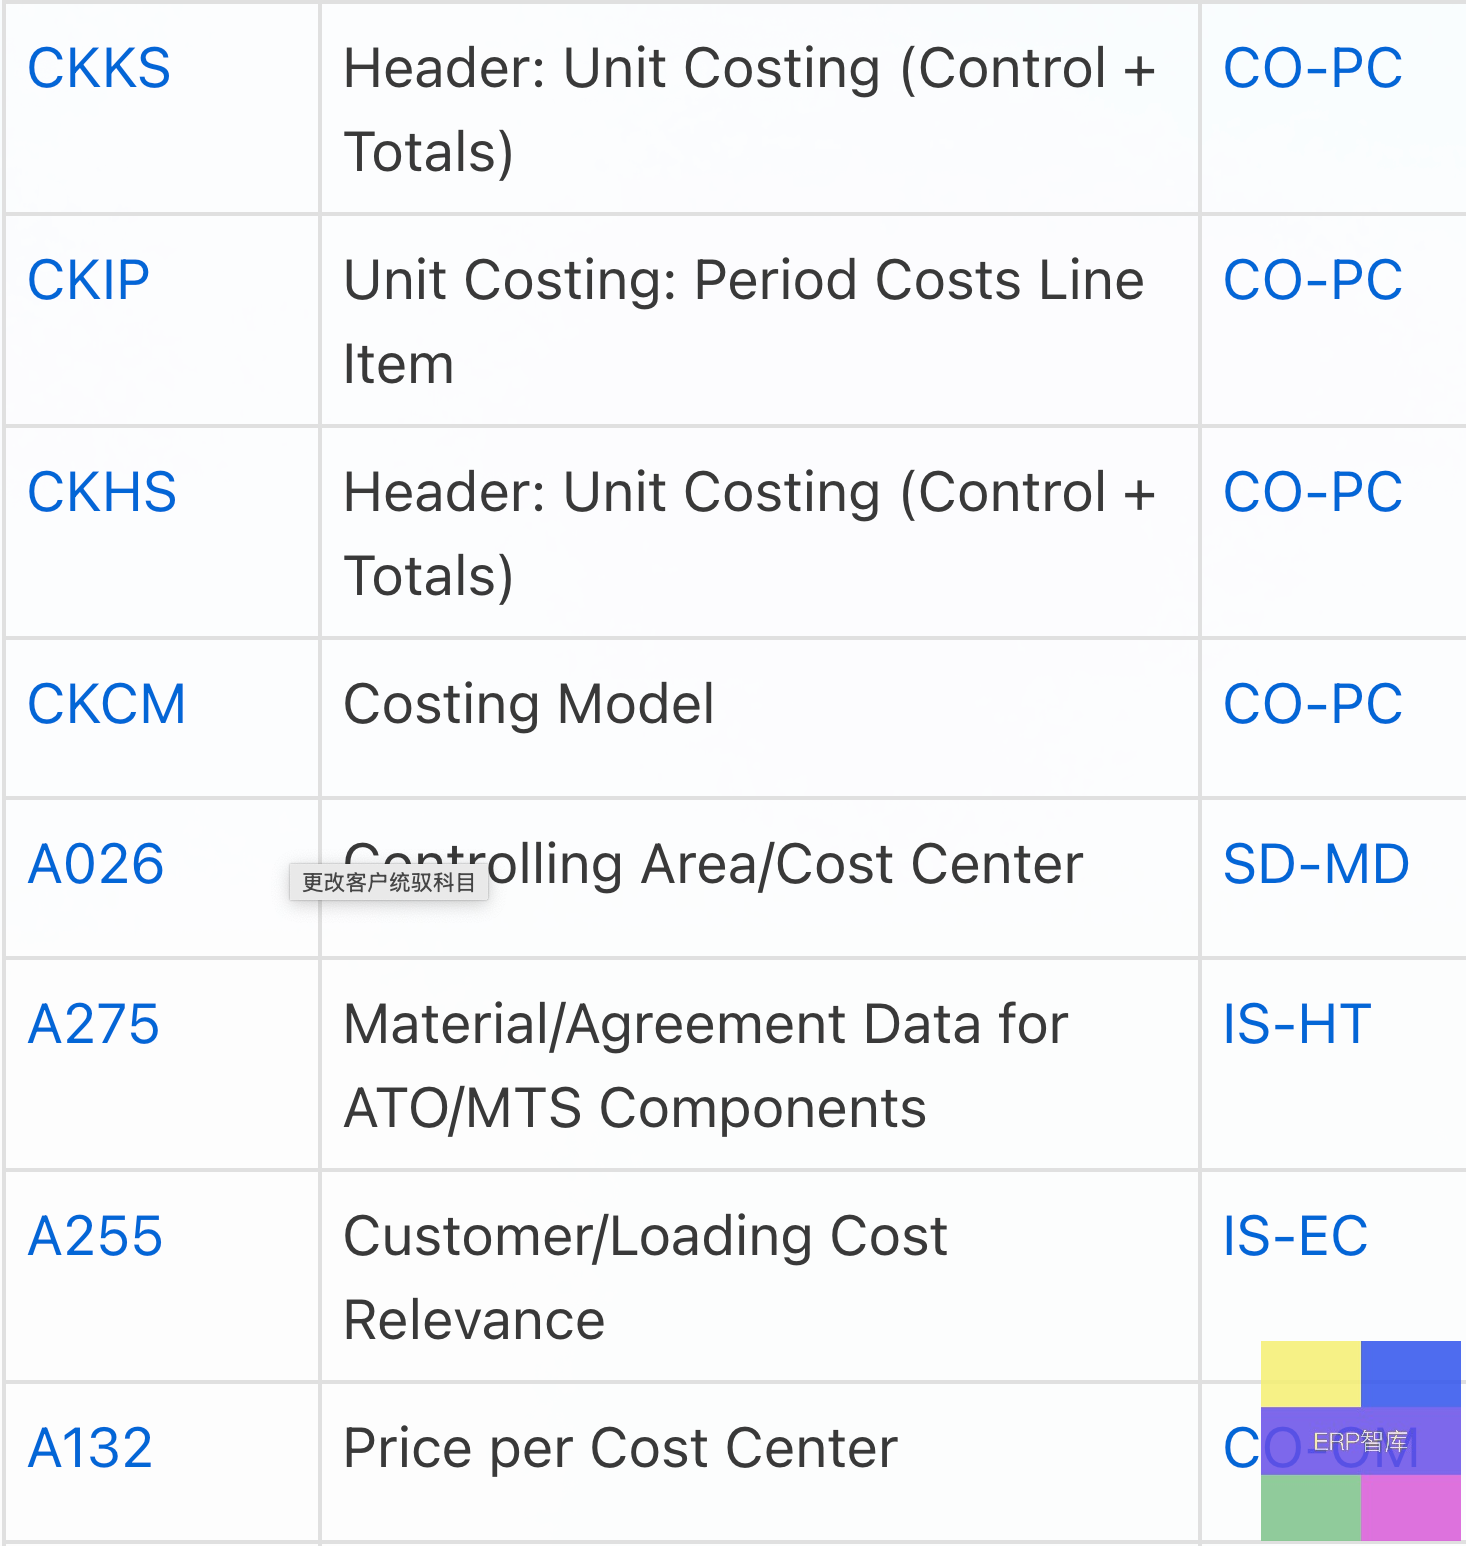Image resolution: width=1466 pixels, height=1546 pixels.
Task: Open the CKCM table link
Action: (107, 705)
